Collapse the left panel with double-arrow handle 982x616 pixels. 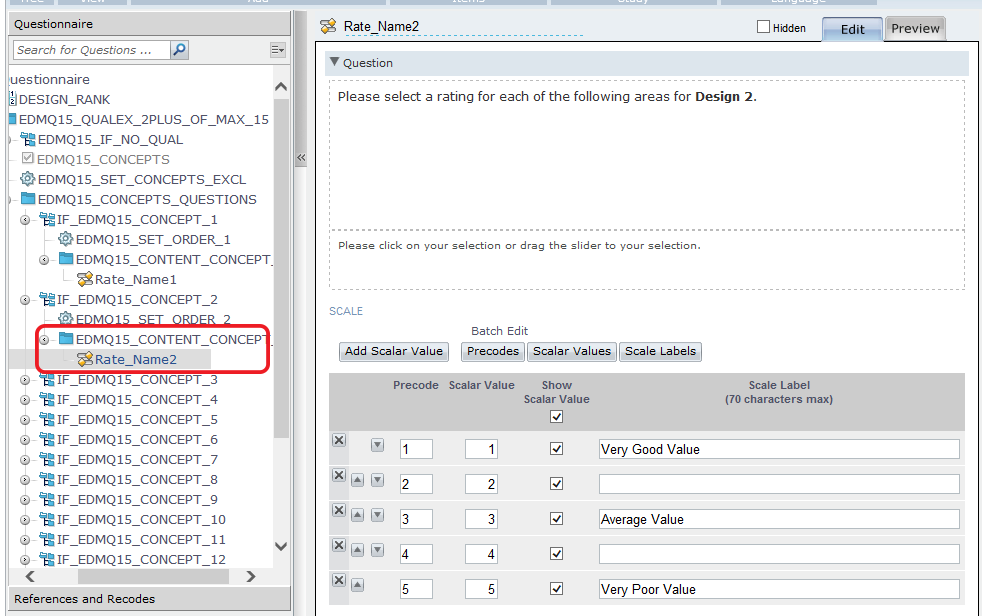point(301,158)
